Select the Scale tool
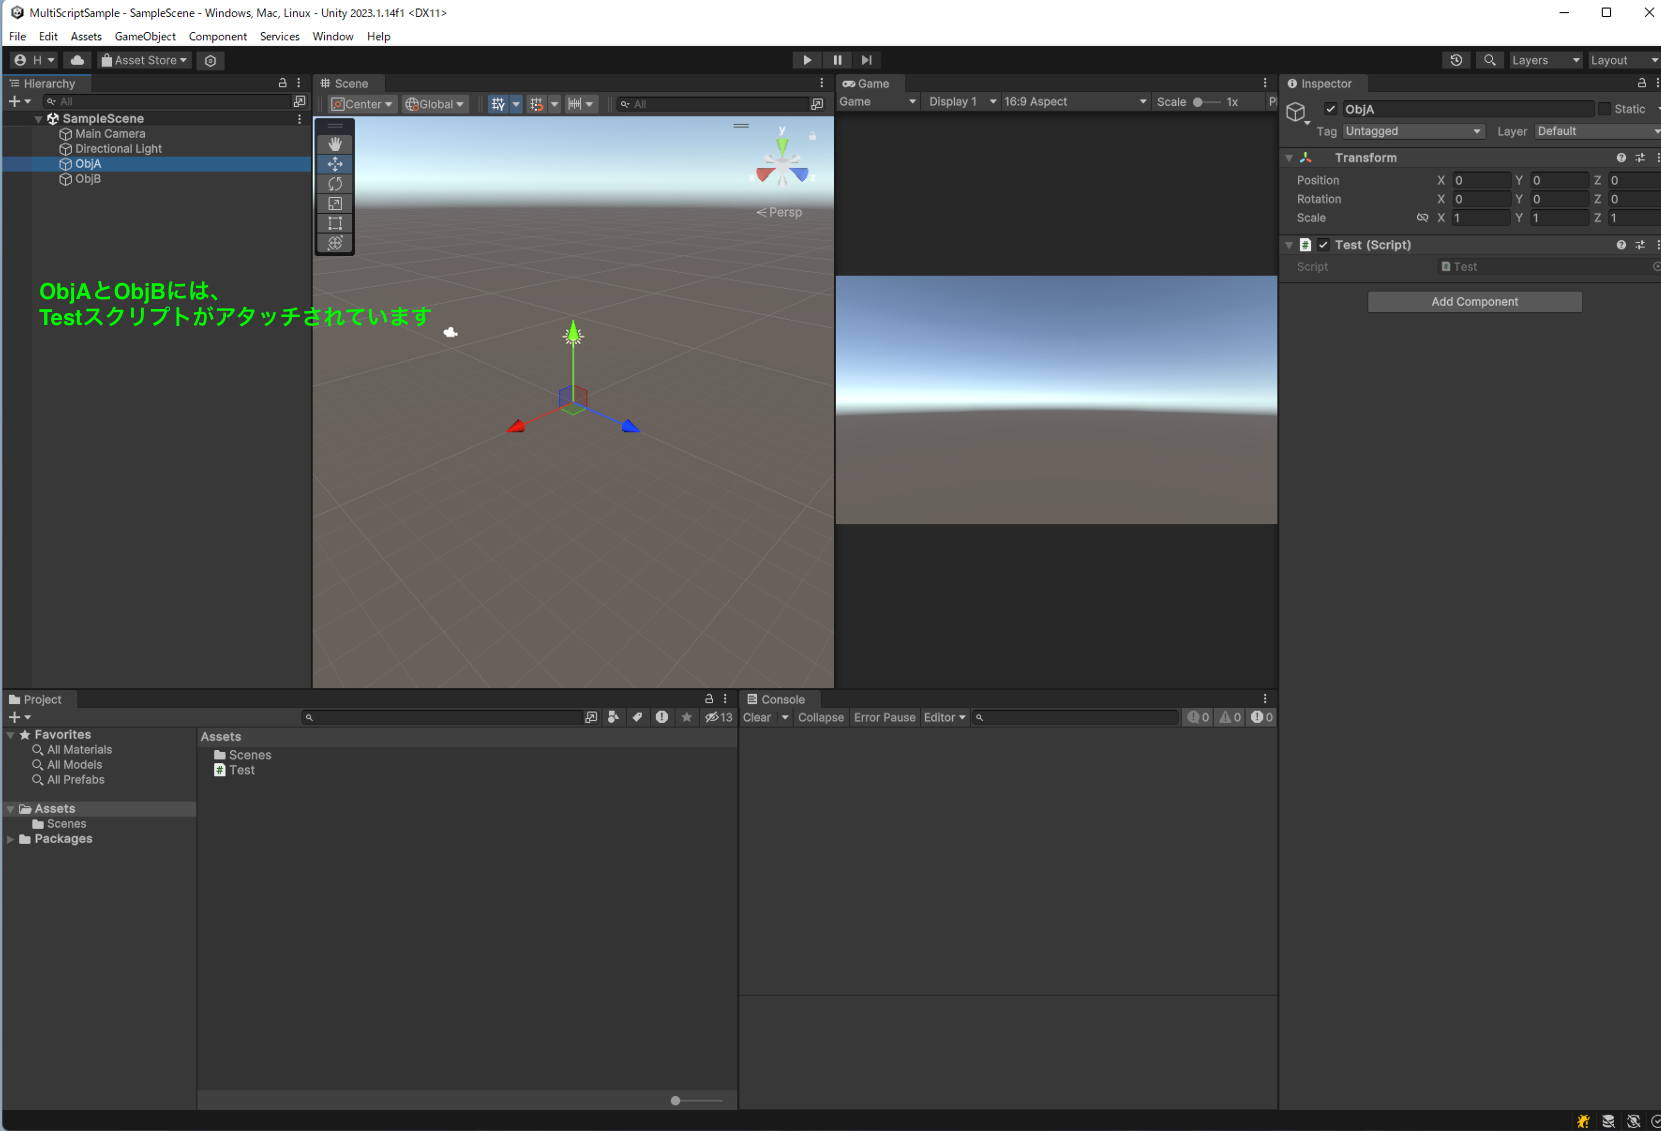The image size is (1661, 1131). click(335, 203)
